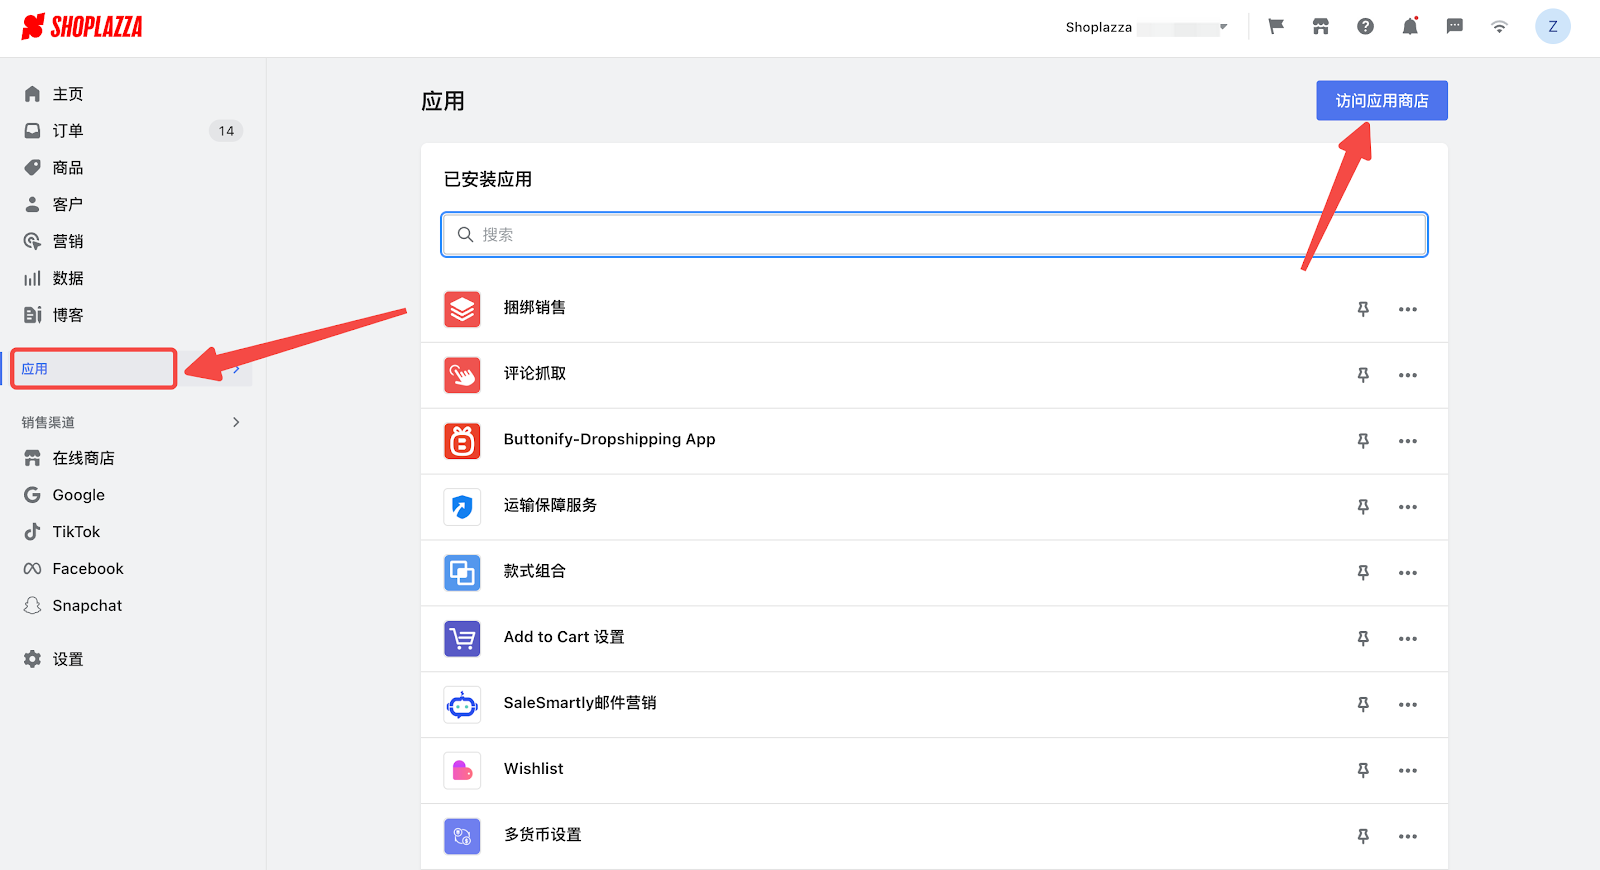Pin the 评论抓取 app

1363,375
